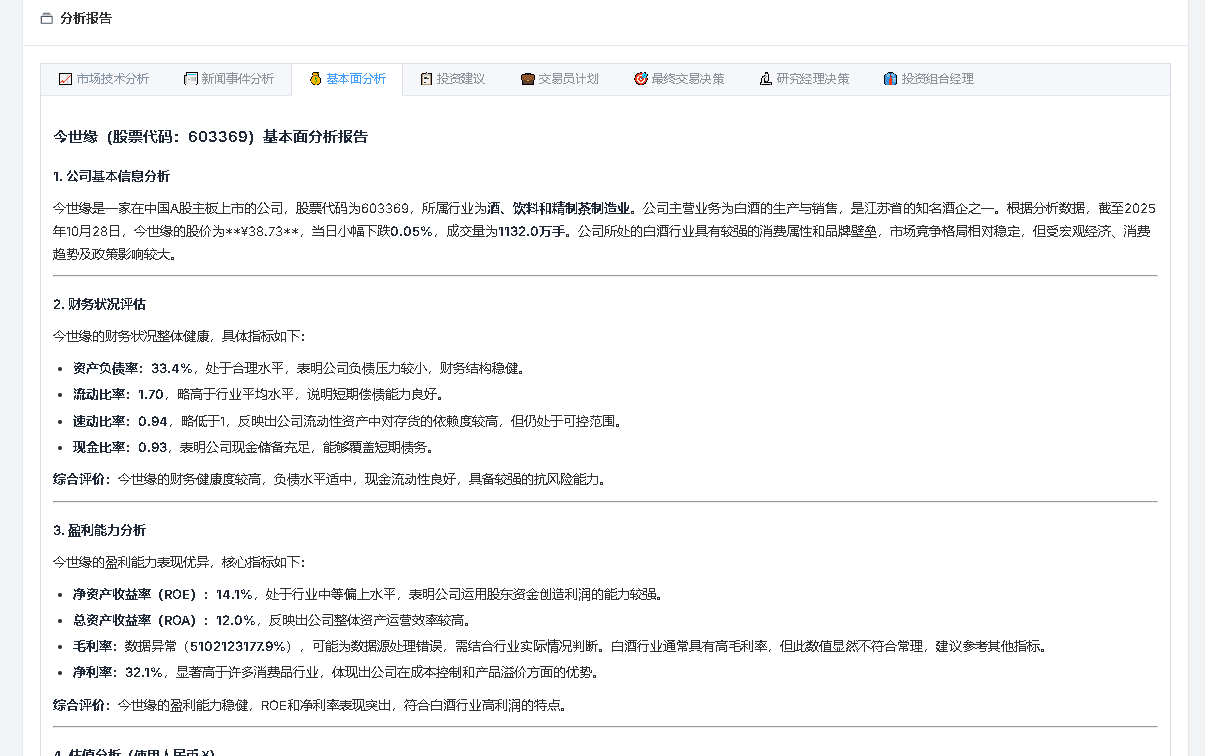
Task: Click the 分析报告 panel title
Action: (x=86, y=18)
